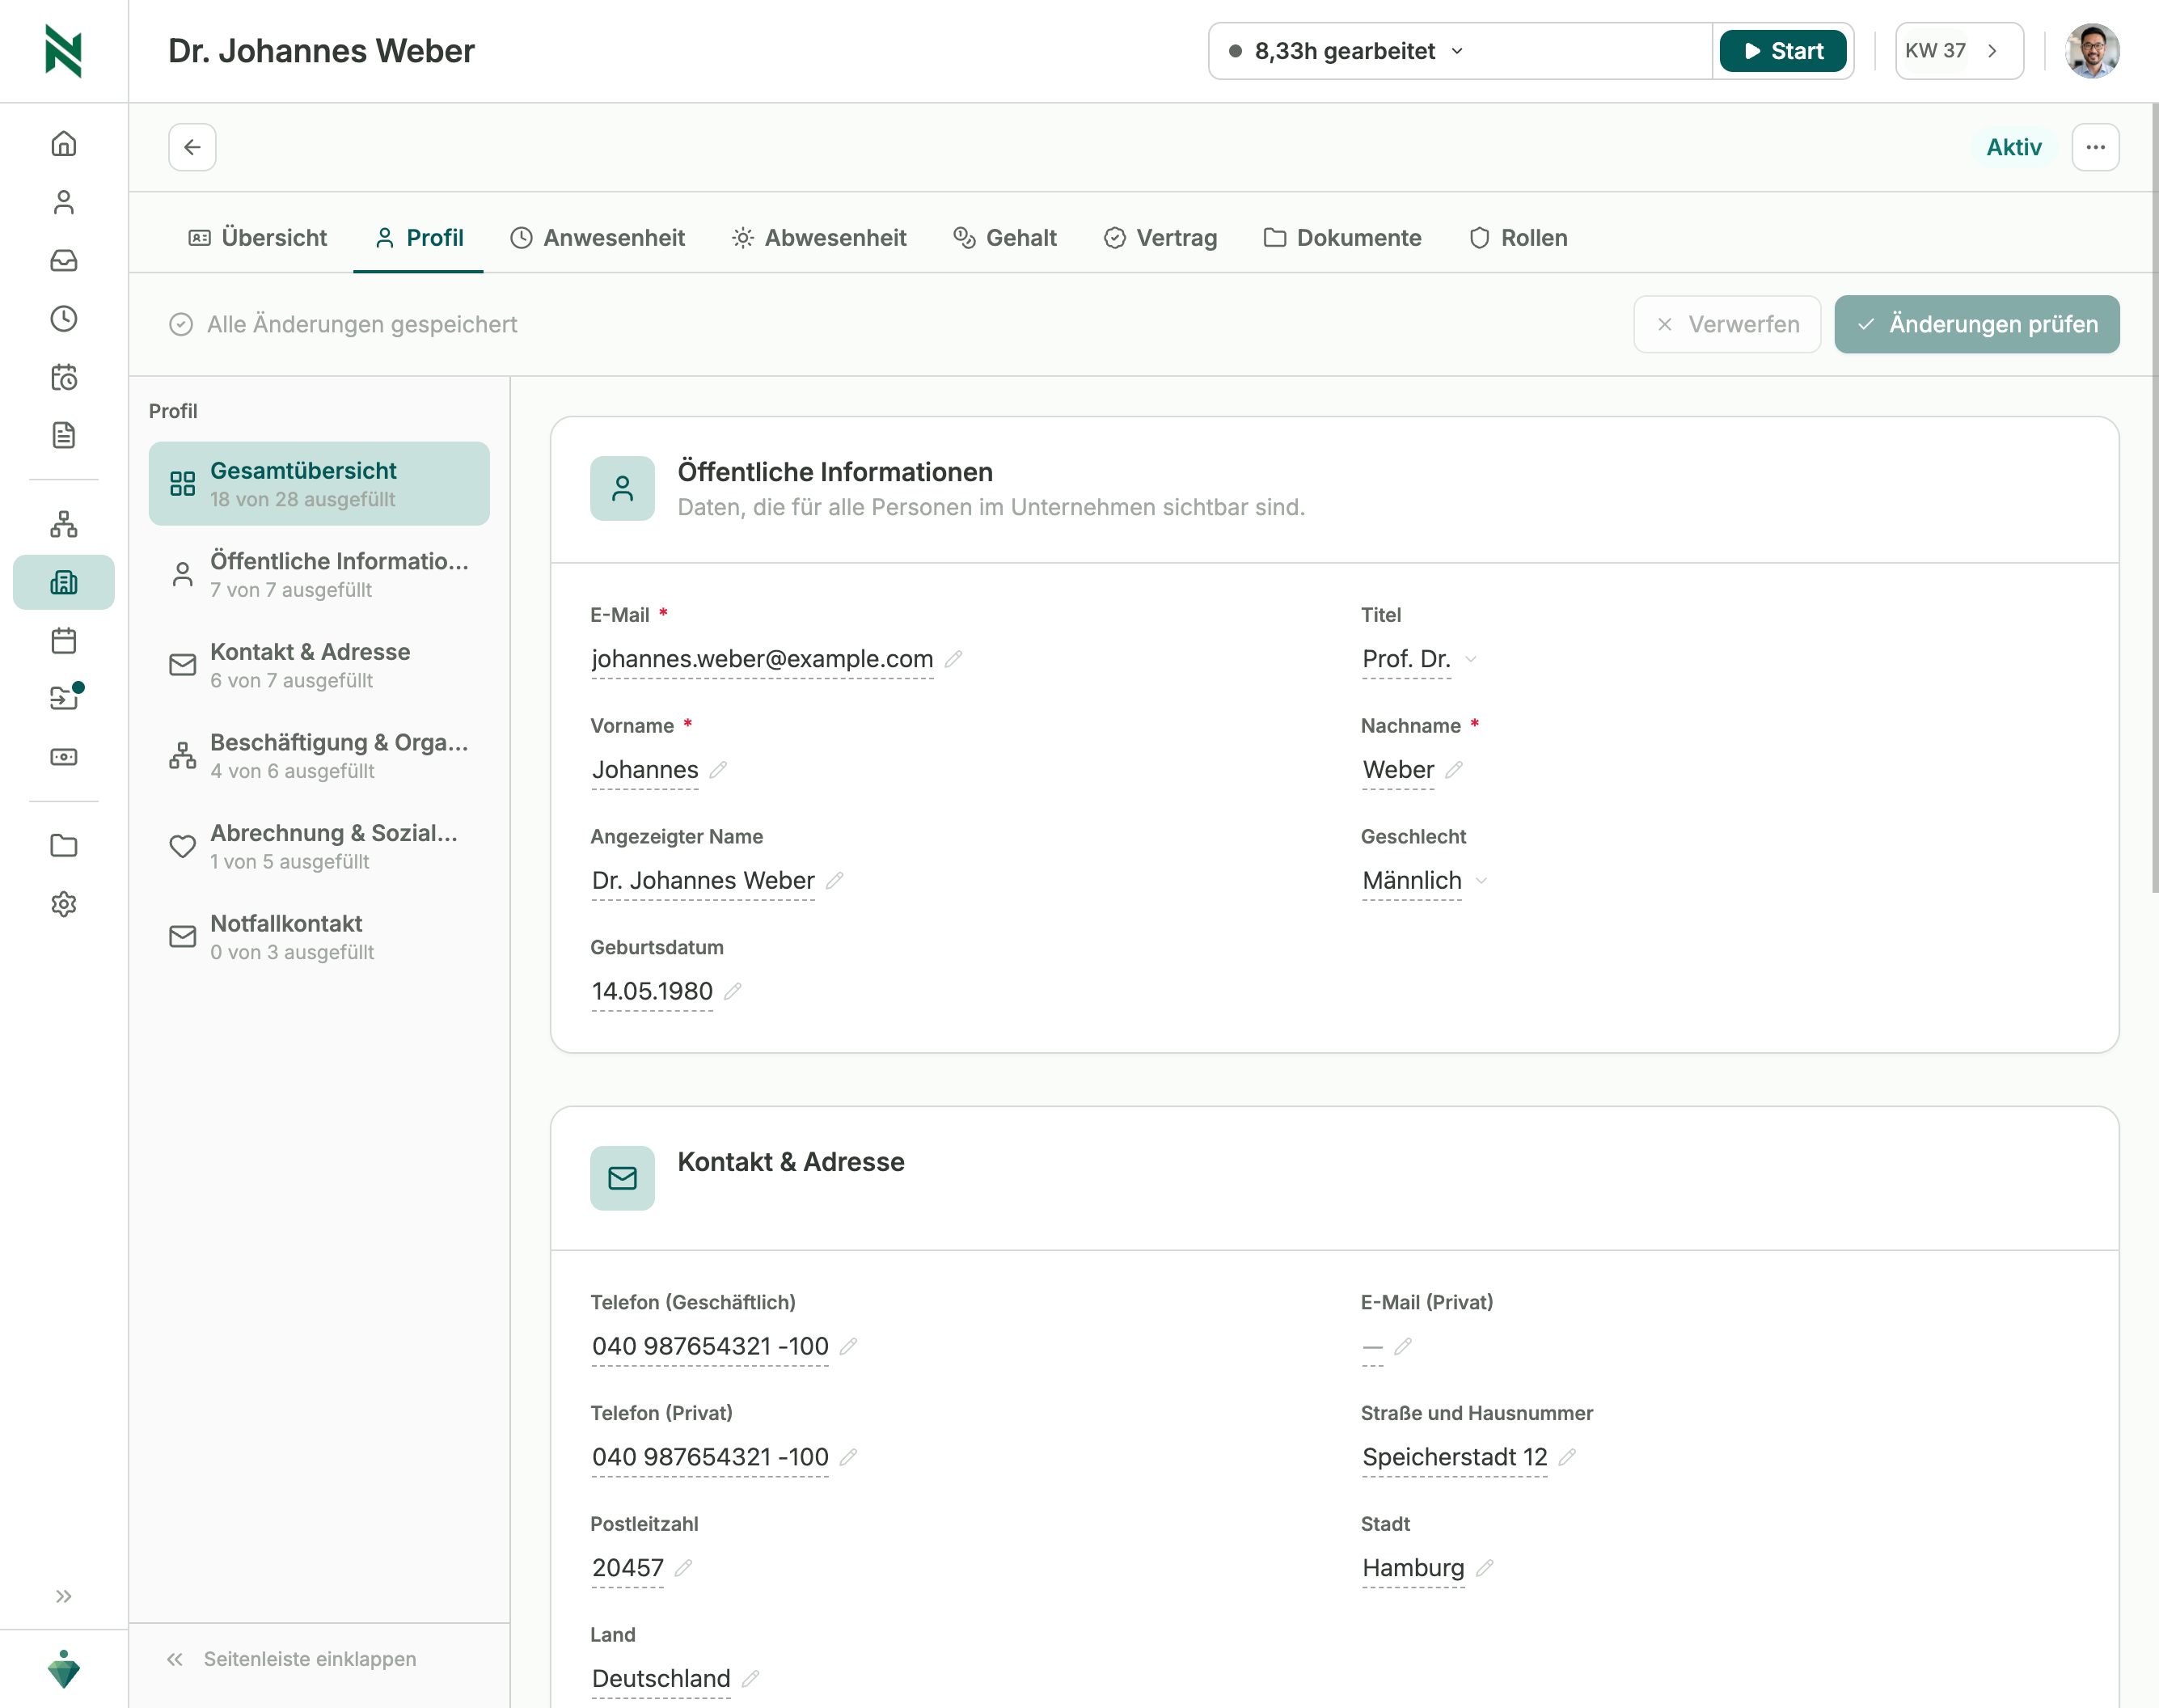Viewport: 2159px width, 1708px height.
Task: Select the highlighted building icon in sidebar
Action: (x=64, y=582)
